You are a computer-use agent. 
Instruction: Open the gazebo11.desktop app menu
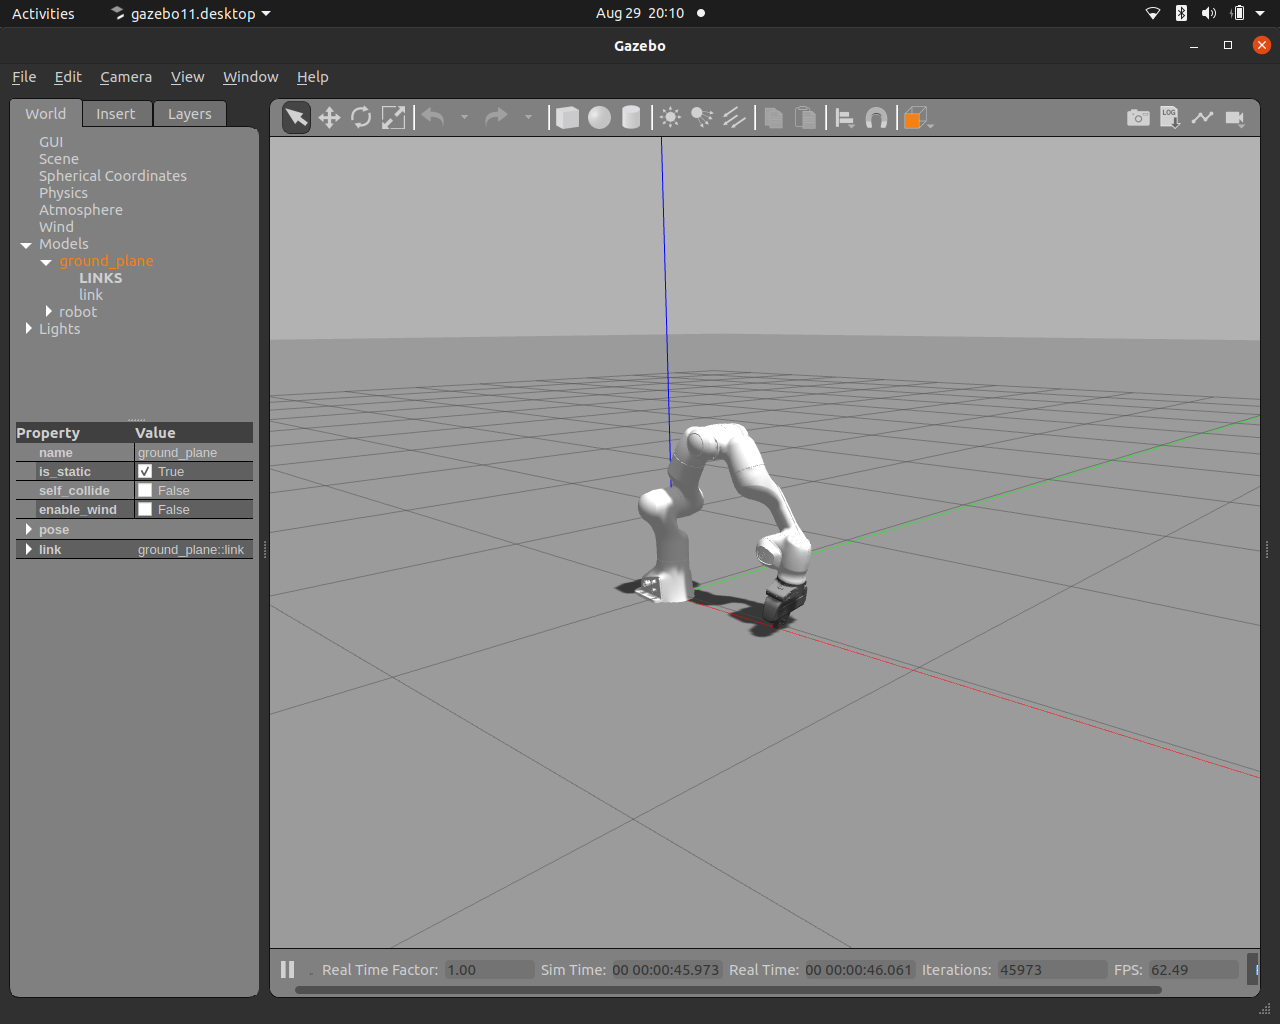click(x=191, y=14)
